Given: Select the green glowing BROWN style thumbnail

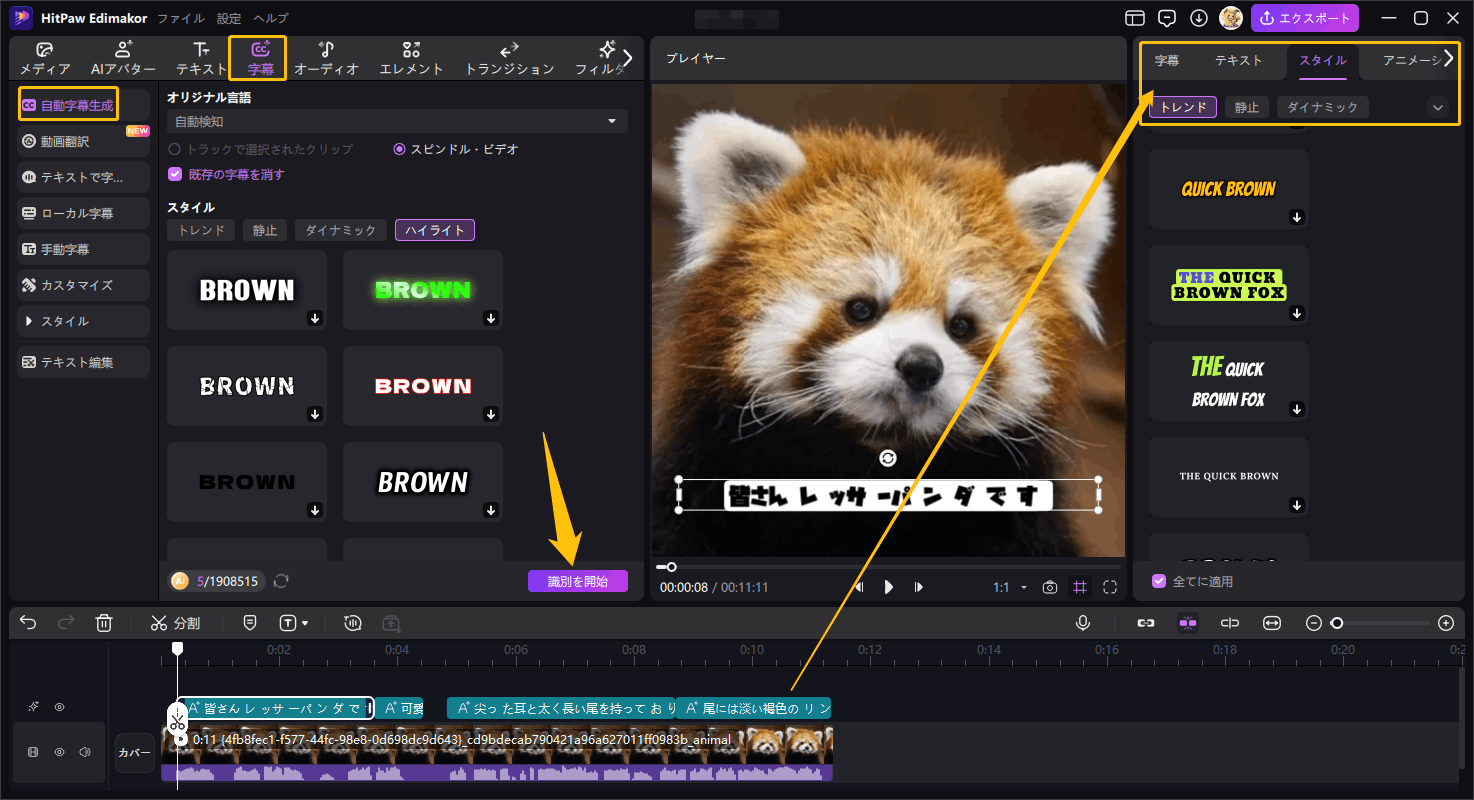Looking at the screenshot, I should [422, 290].
